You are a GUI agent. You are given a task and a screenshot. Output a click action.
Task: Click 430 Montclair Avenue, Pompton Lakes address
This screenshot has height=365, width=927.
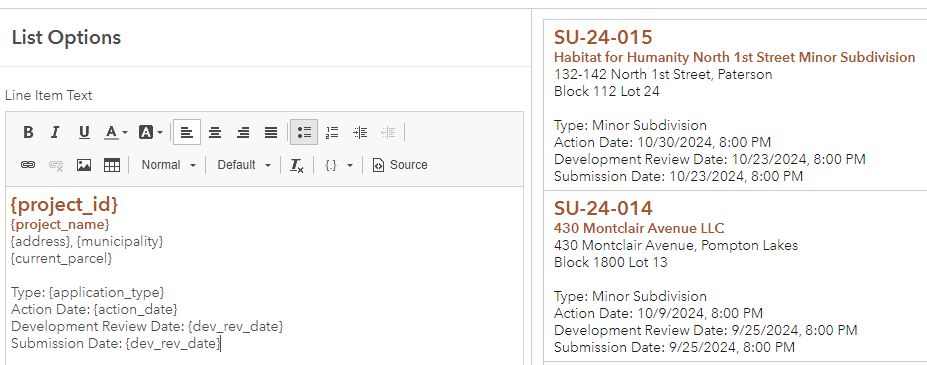coord(676,245)
